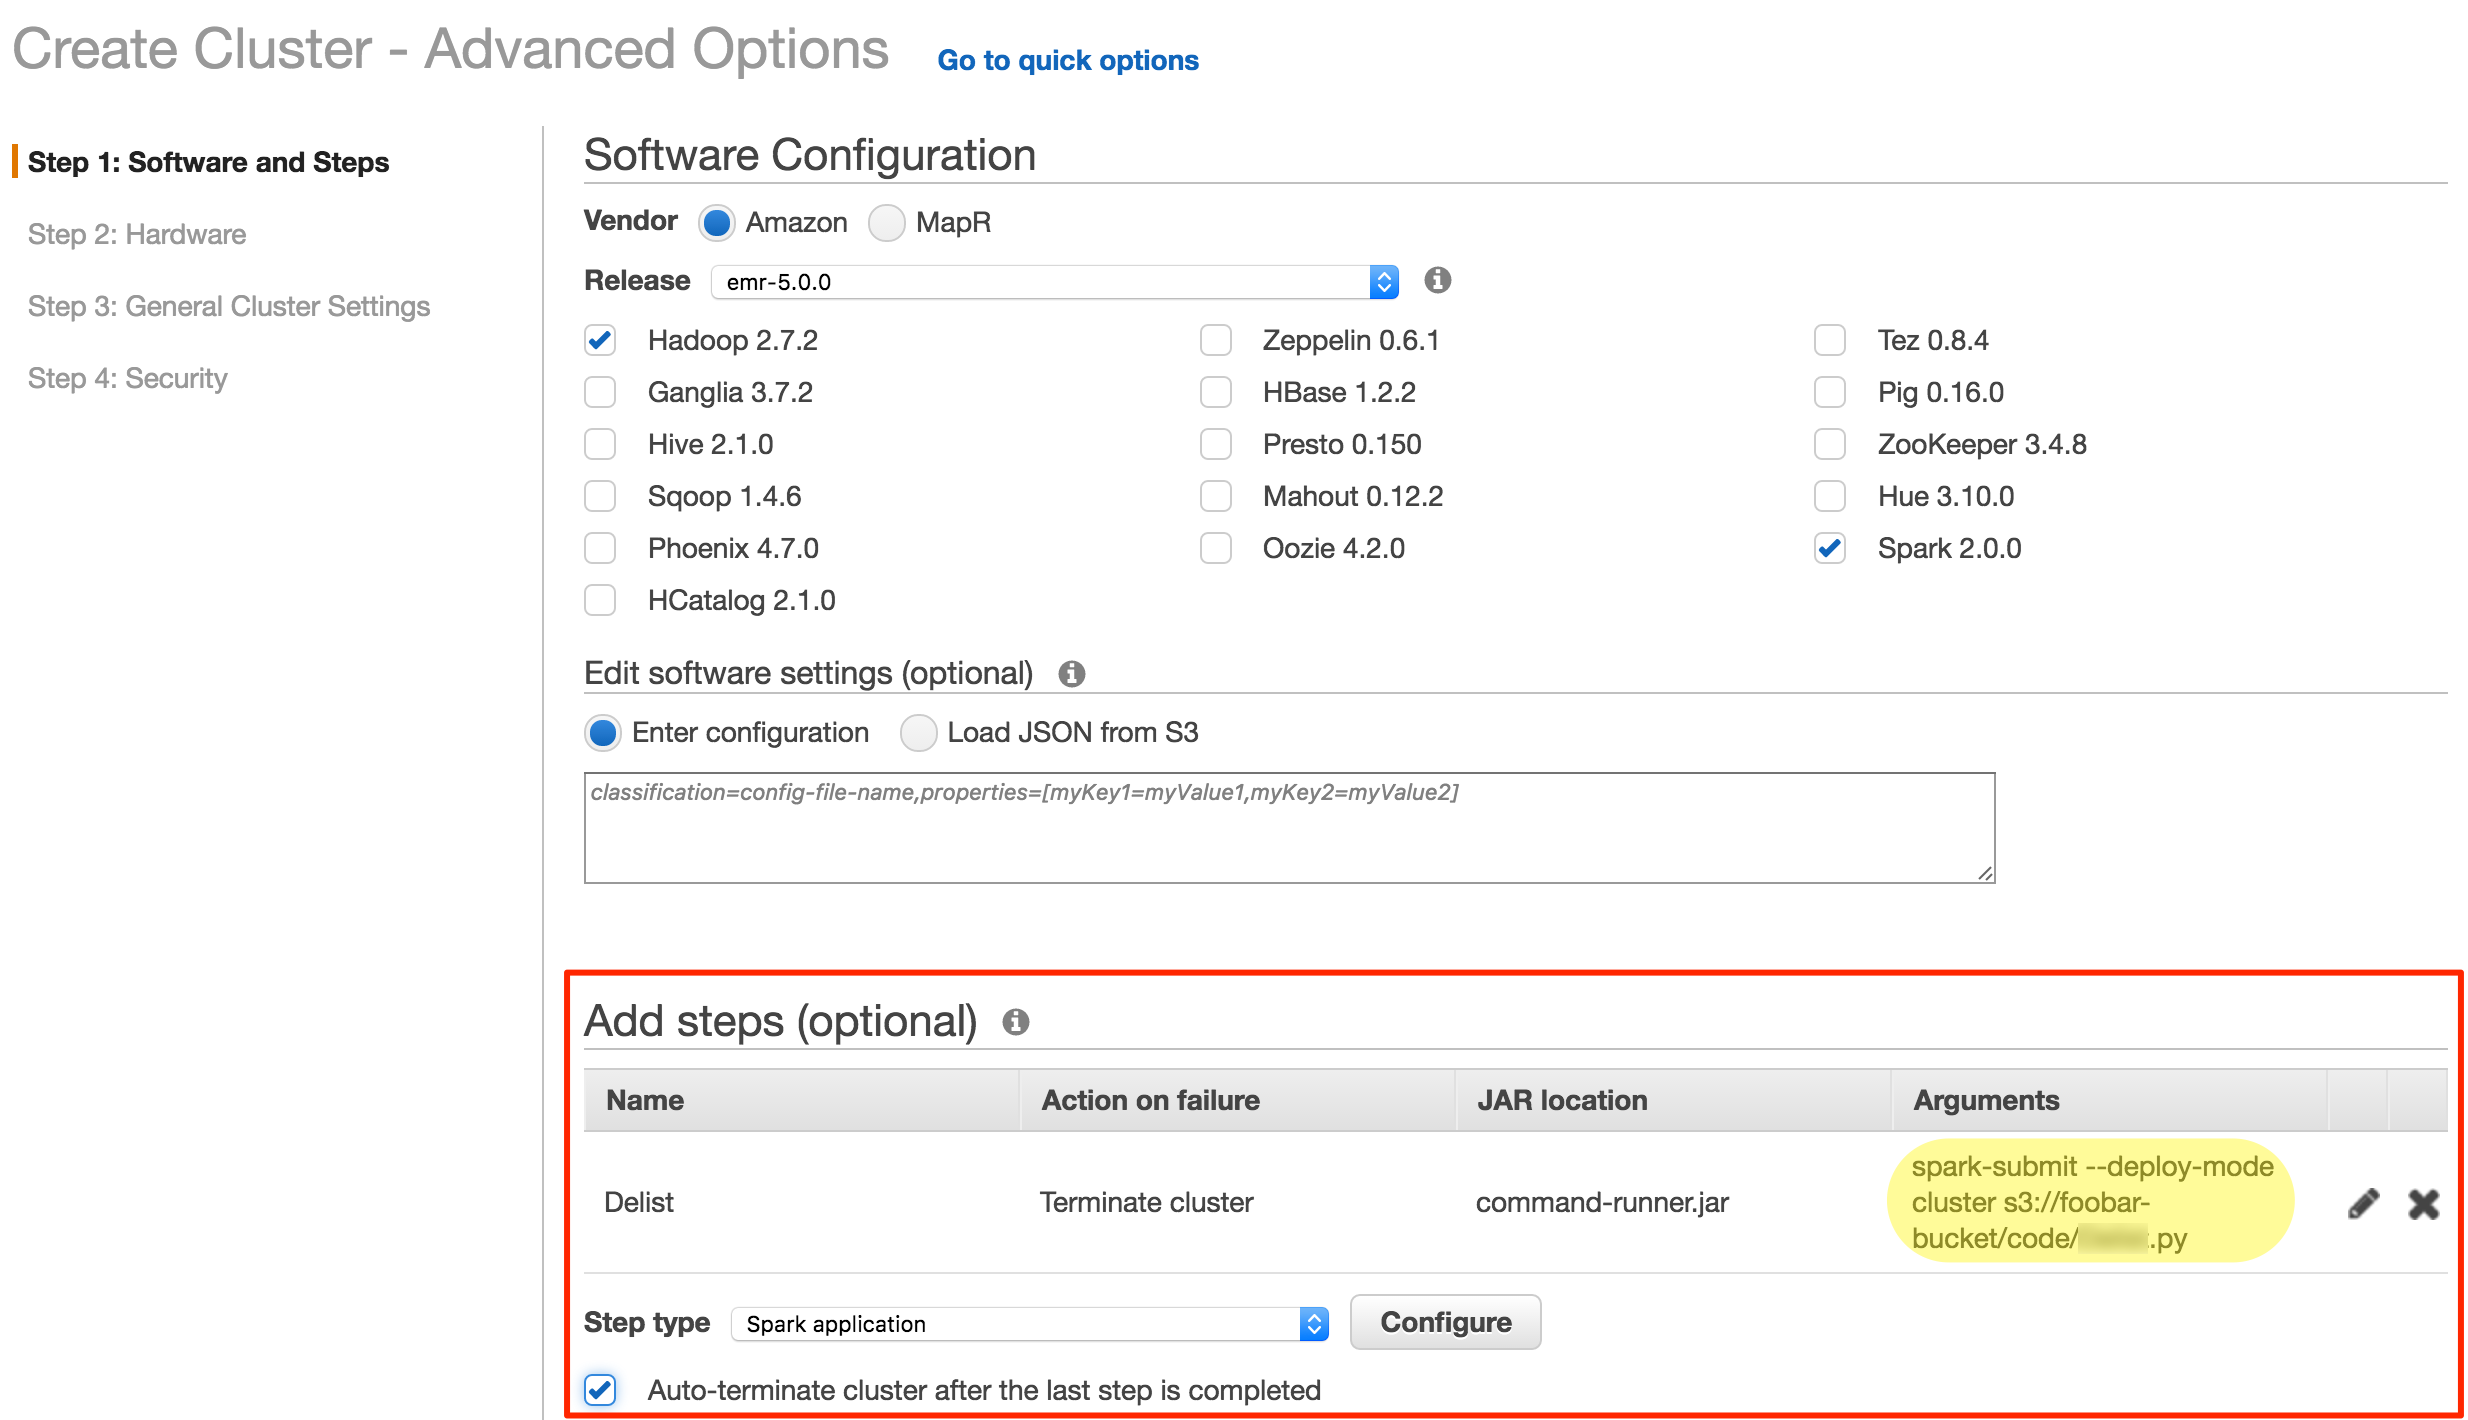Viewport: 2468px width, 1420px height.
Task: Toggle Auto-terminate cluster after last step
Action: [x=600, y=1389]
